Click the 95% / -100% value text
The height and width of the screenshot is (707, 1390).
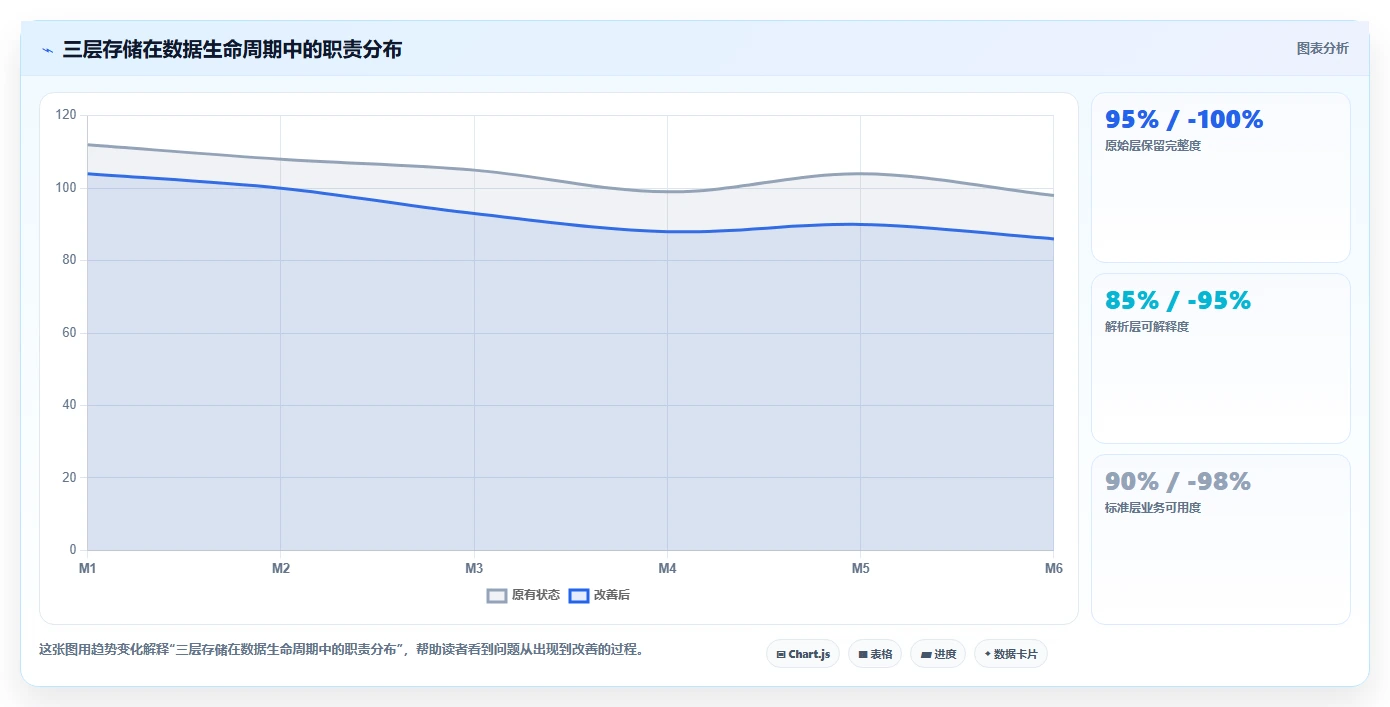tap(1184, 119)
